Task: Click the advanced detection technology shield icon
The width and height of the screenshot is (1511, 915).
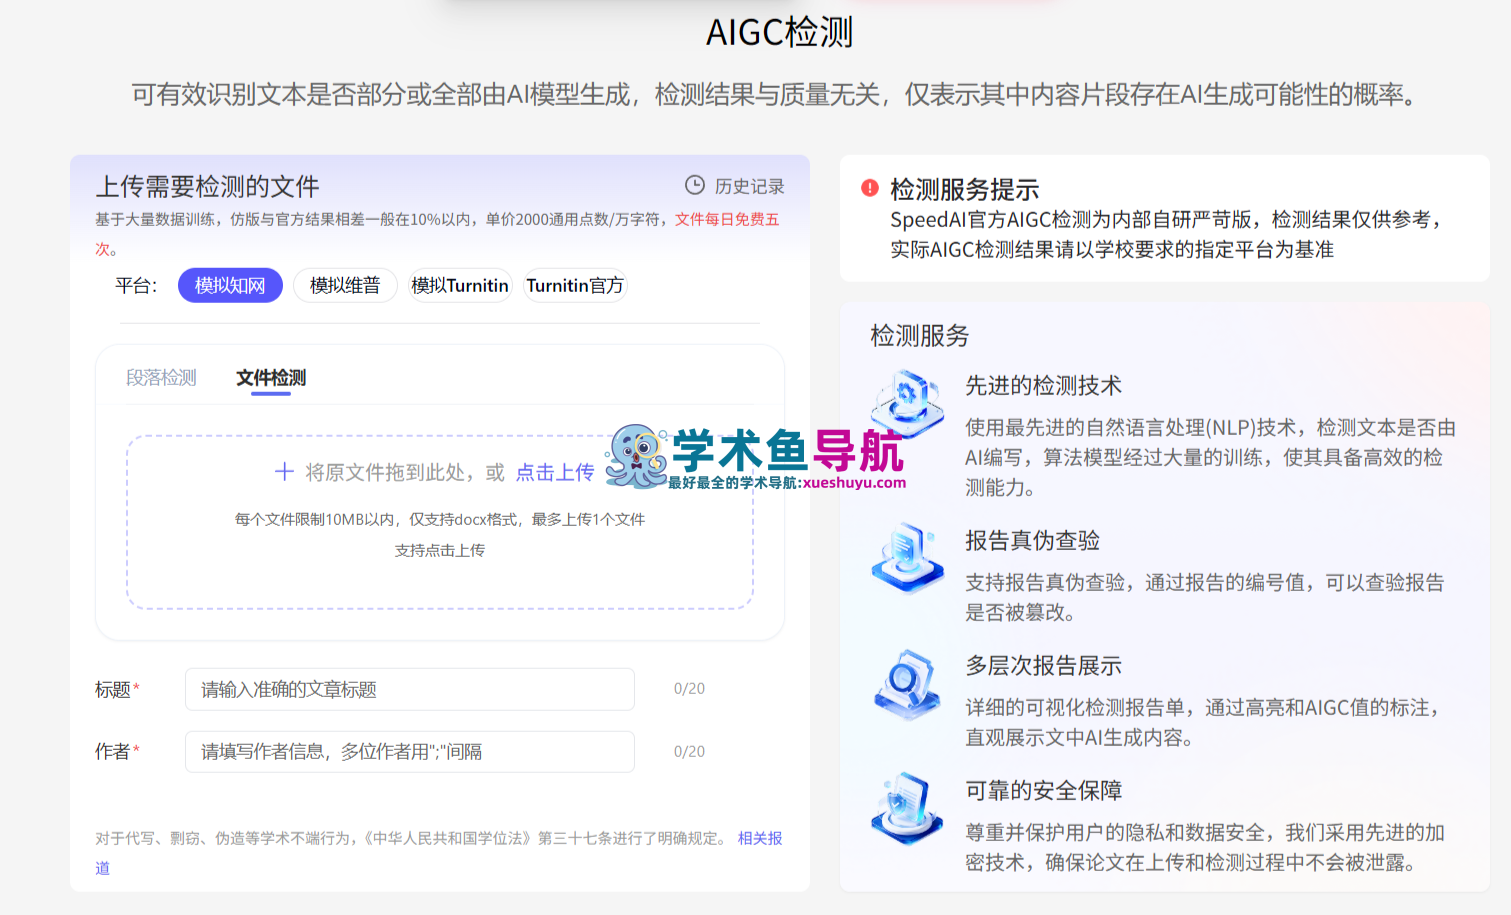Action: (907, 402)
